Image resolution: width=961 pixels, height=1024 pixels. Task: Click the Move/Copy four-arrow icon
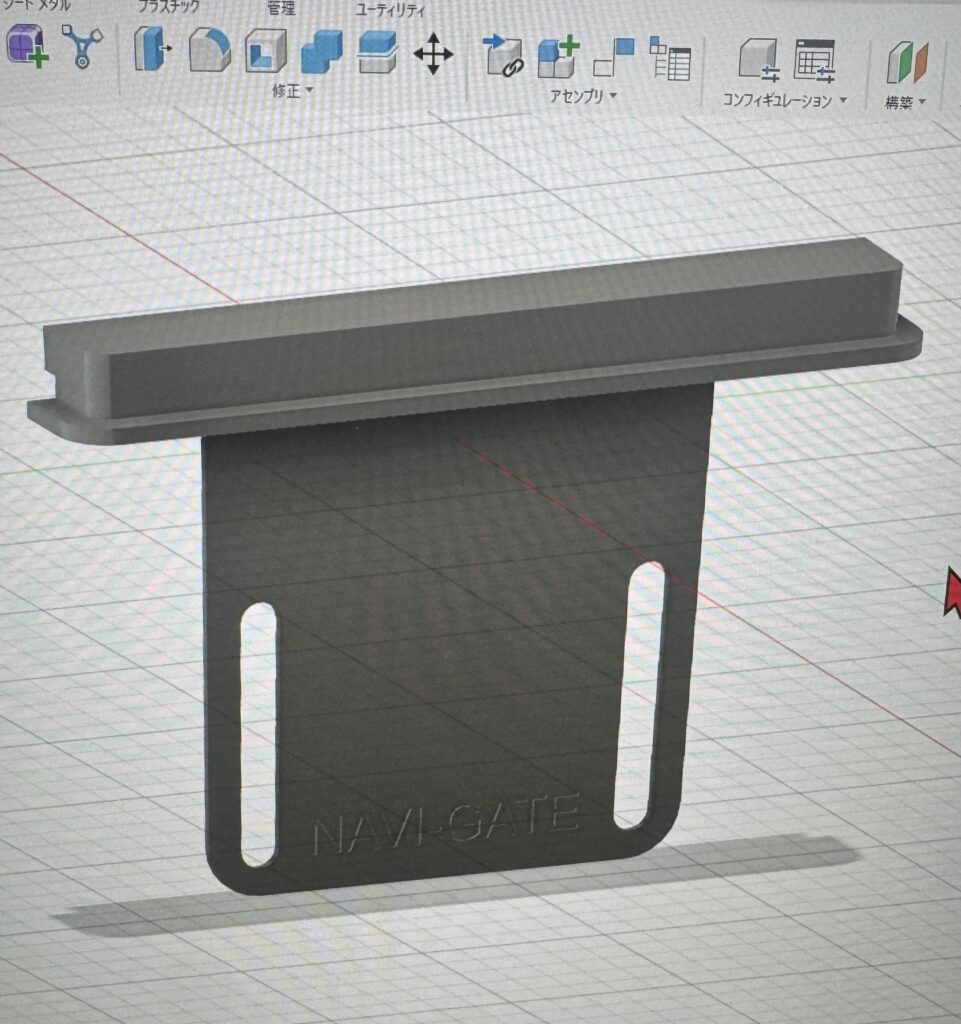pos(433,53)
